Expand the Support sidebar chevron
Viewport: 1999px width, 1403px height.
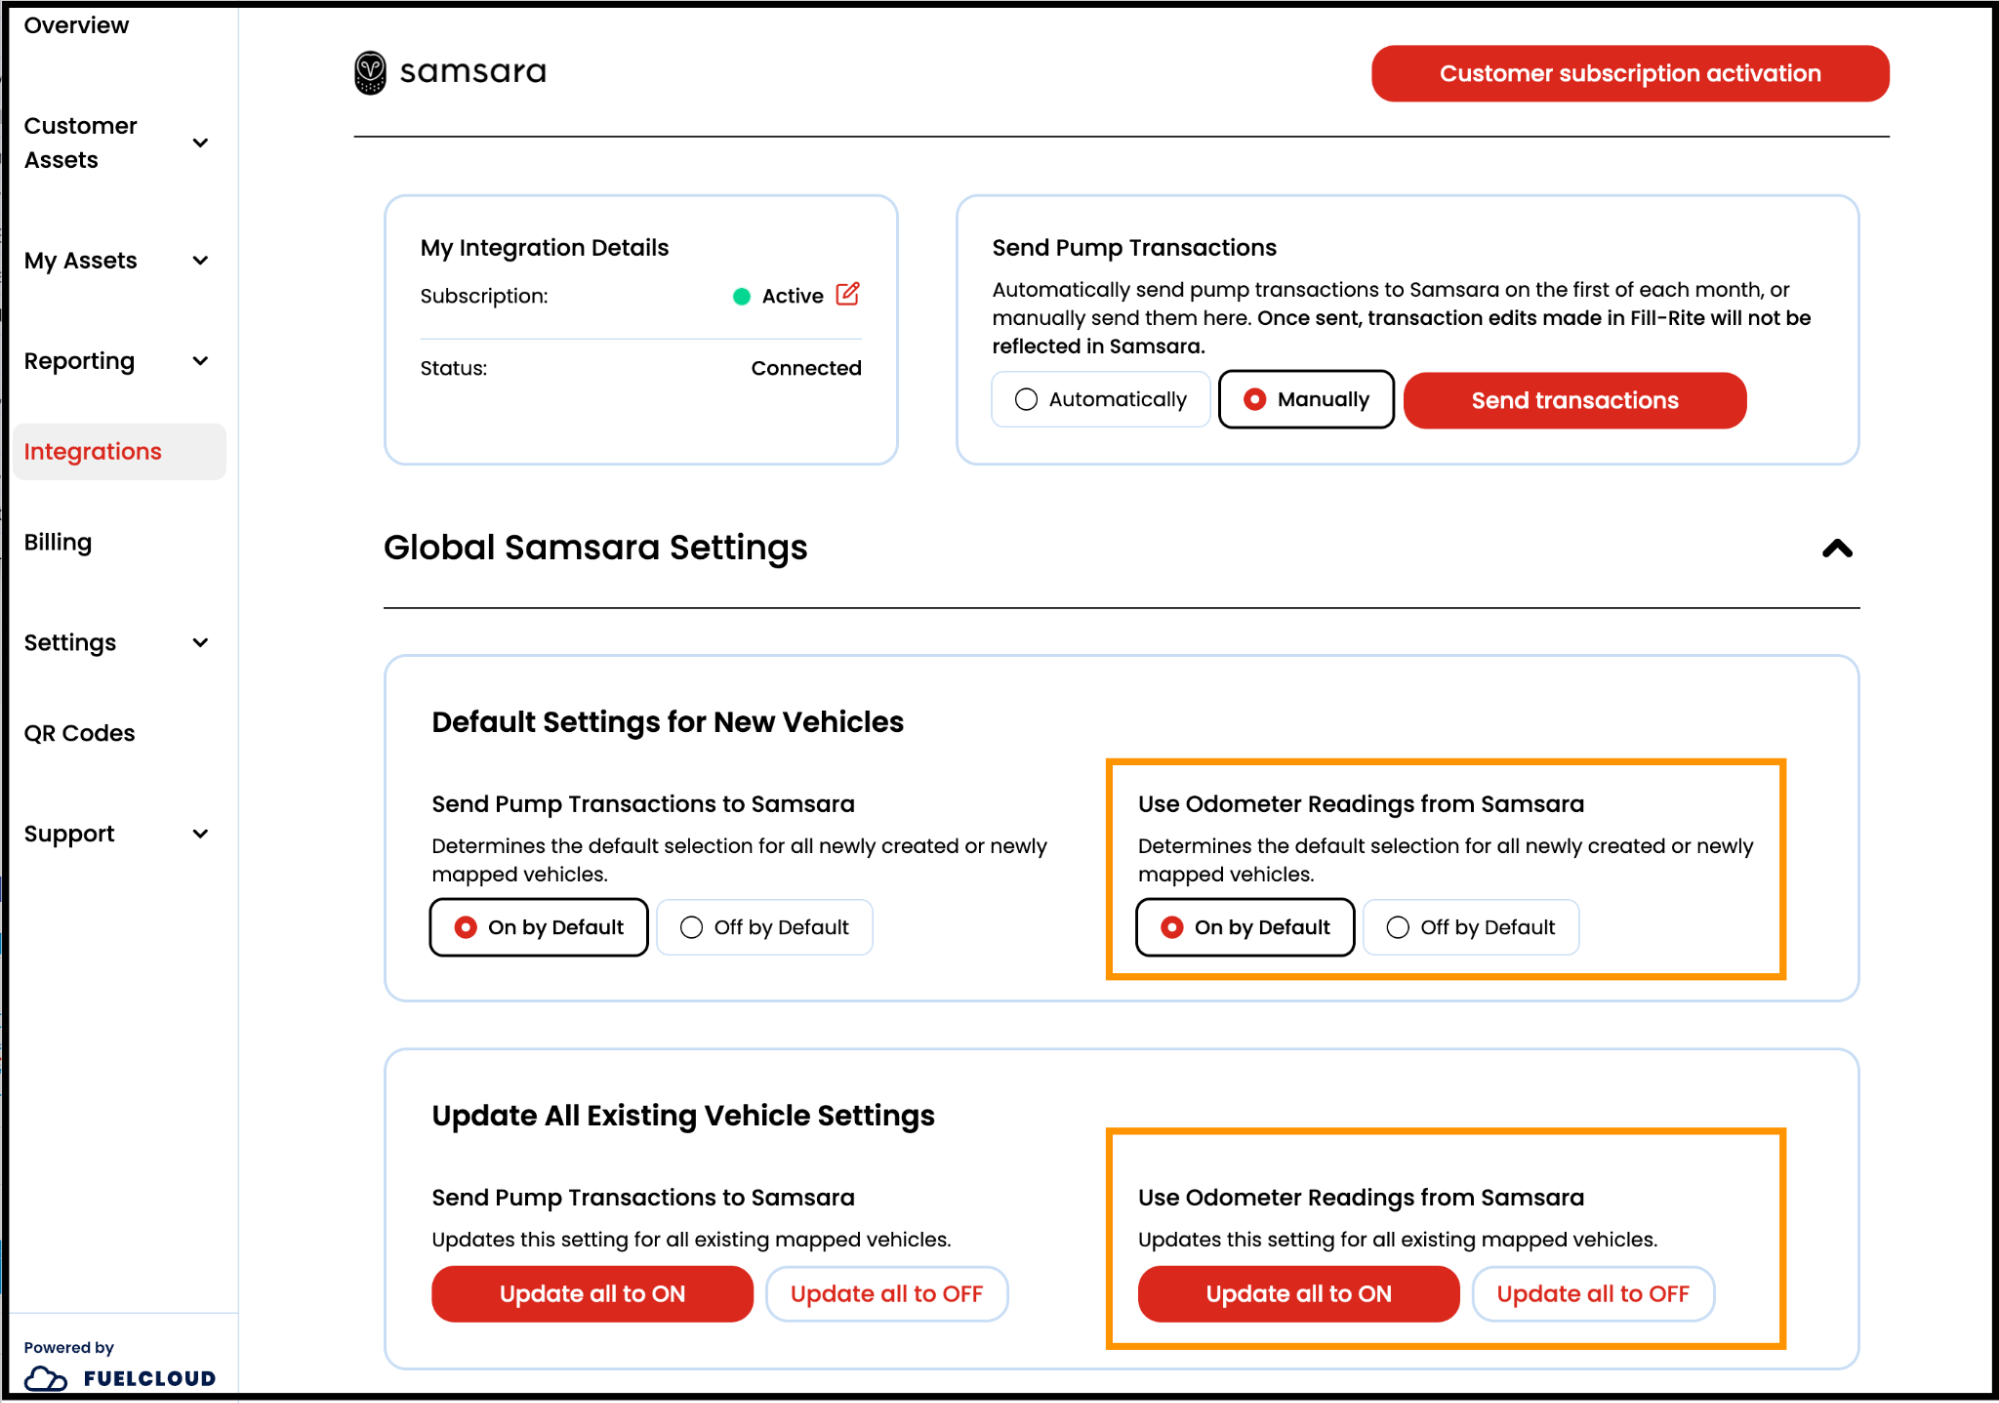(200, 834)
